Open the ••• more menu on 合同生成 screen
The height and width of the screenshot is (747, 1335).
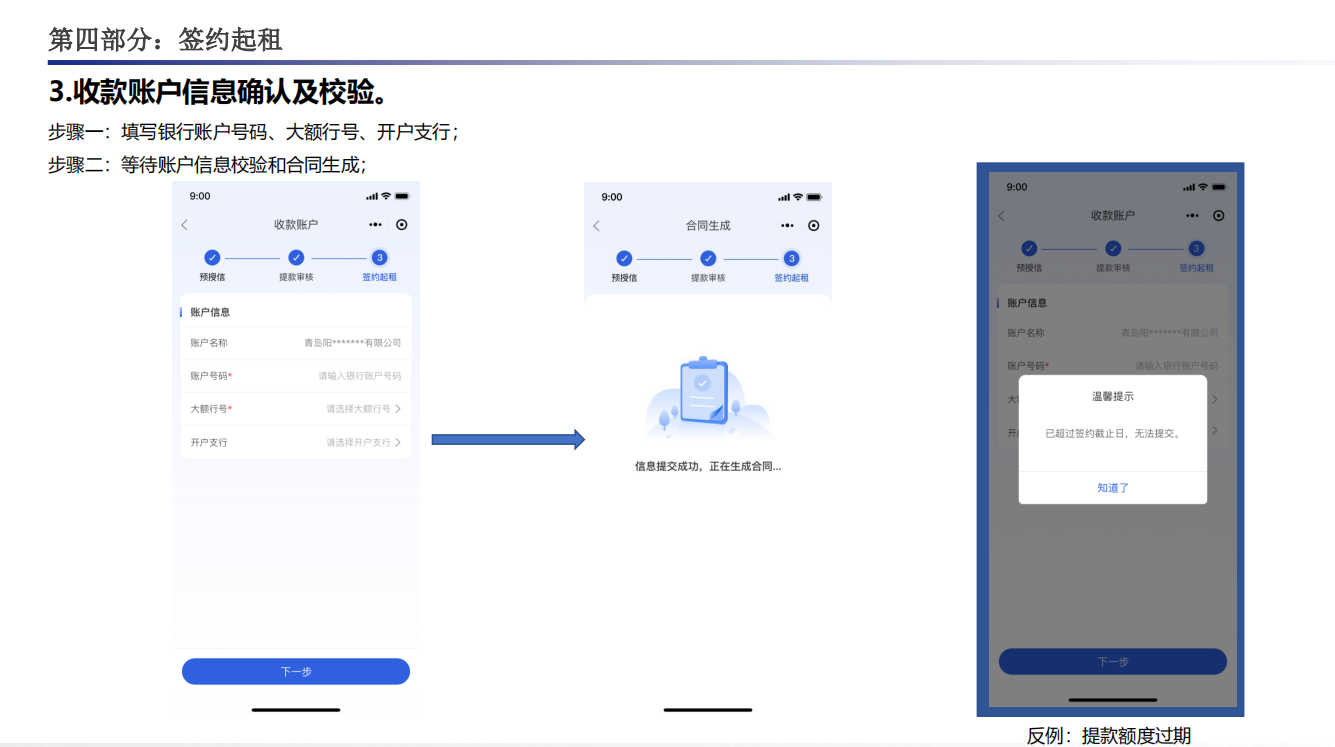[x=787, y=226]
